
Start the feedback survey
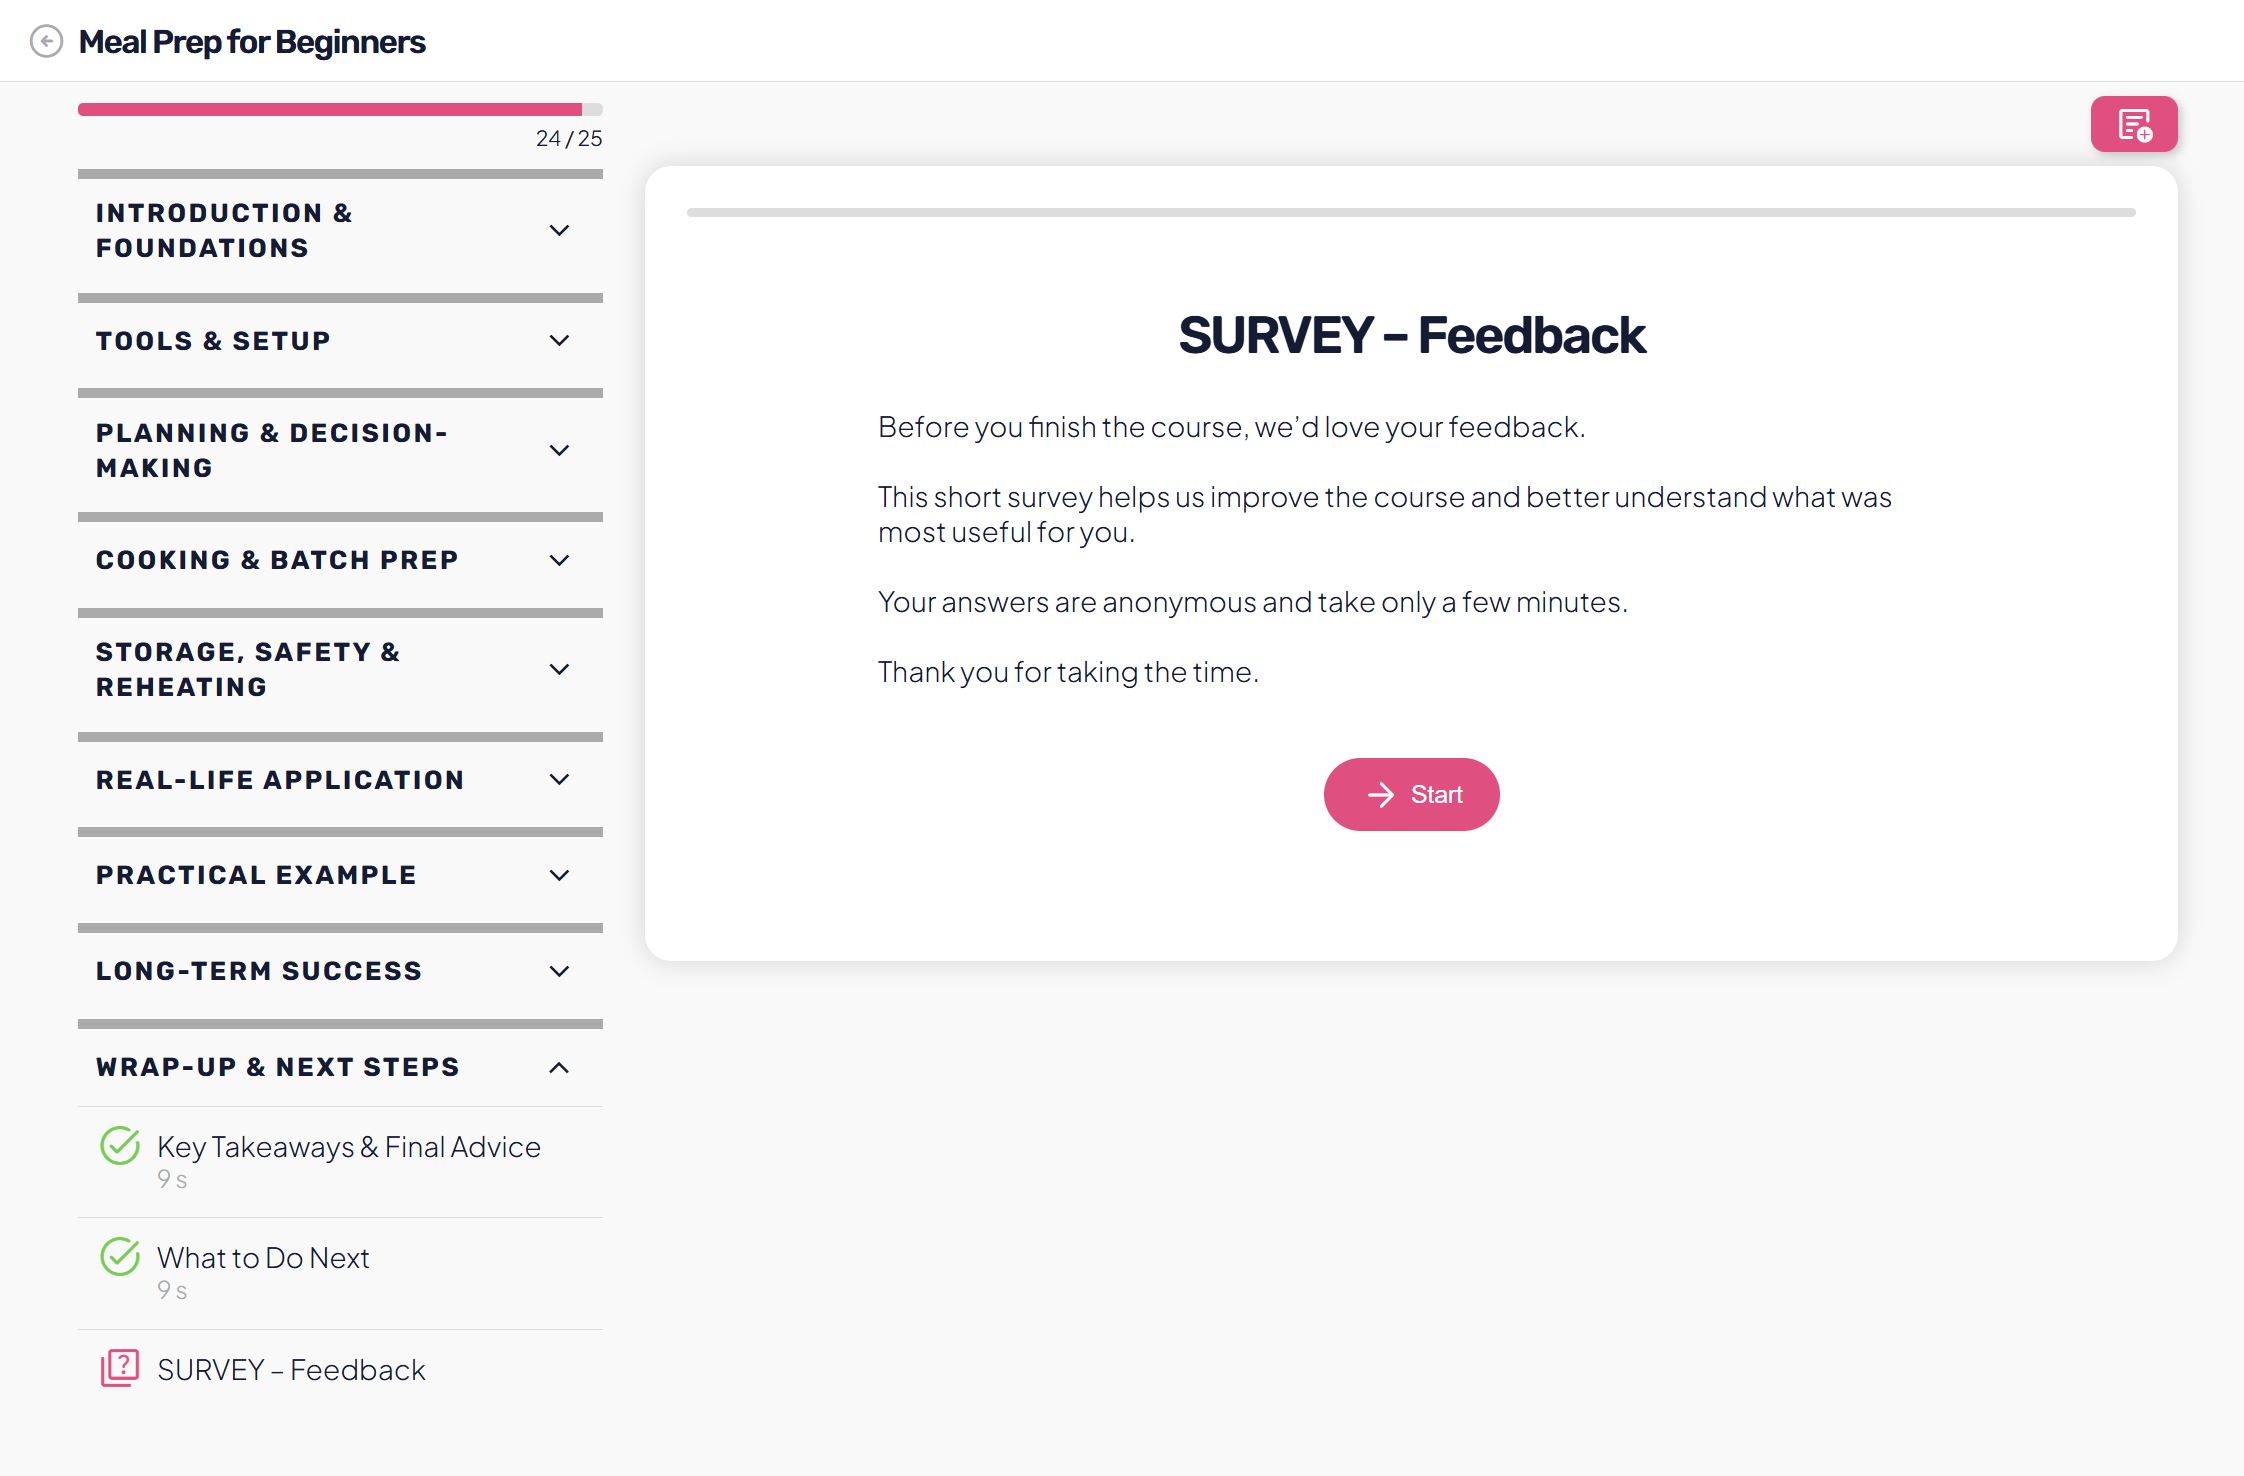(1411, 795)
